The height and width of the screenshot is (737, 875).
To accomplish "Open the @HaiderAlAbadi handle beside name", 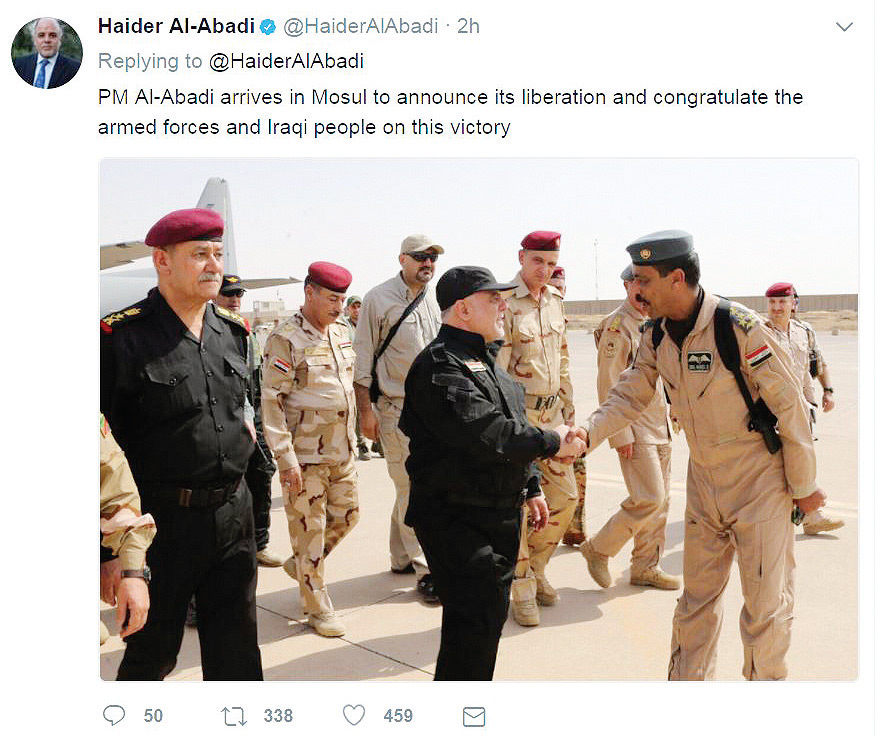I will pos(360,26).
